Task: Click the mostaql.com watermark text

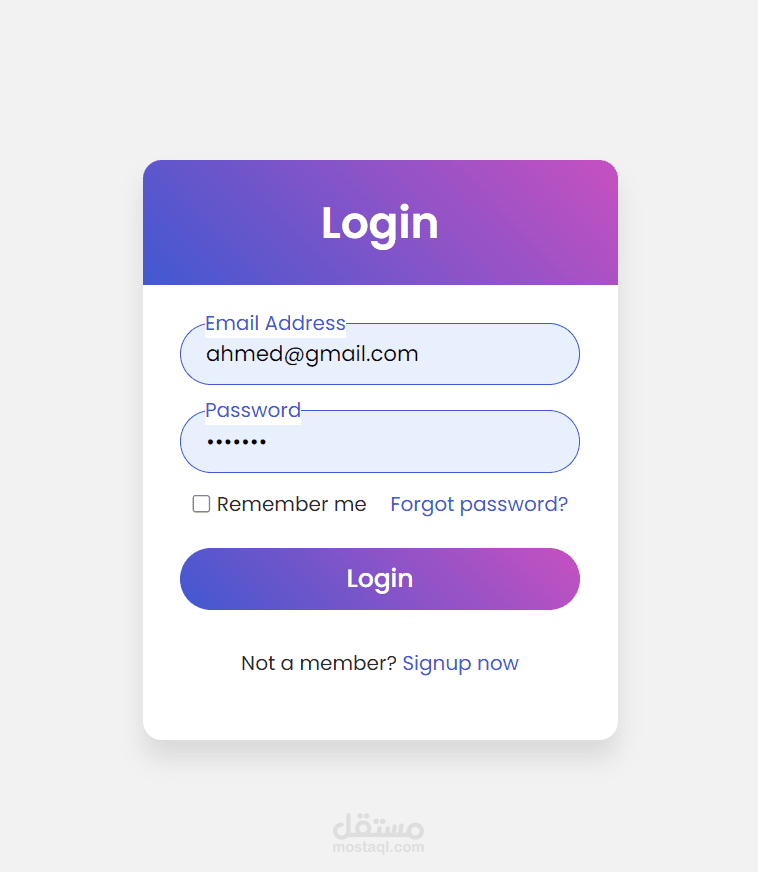Action: 378,848
